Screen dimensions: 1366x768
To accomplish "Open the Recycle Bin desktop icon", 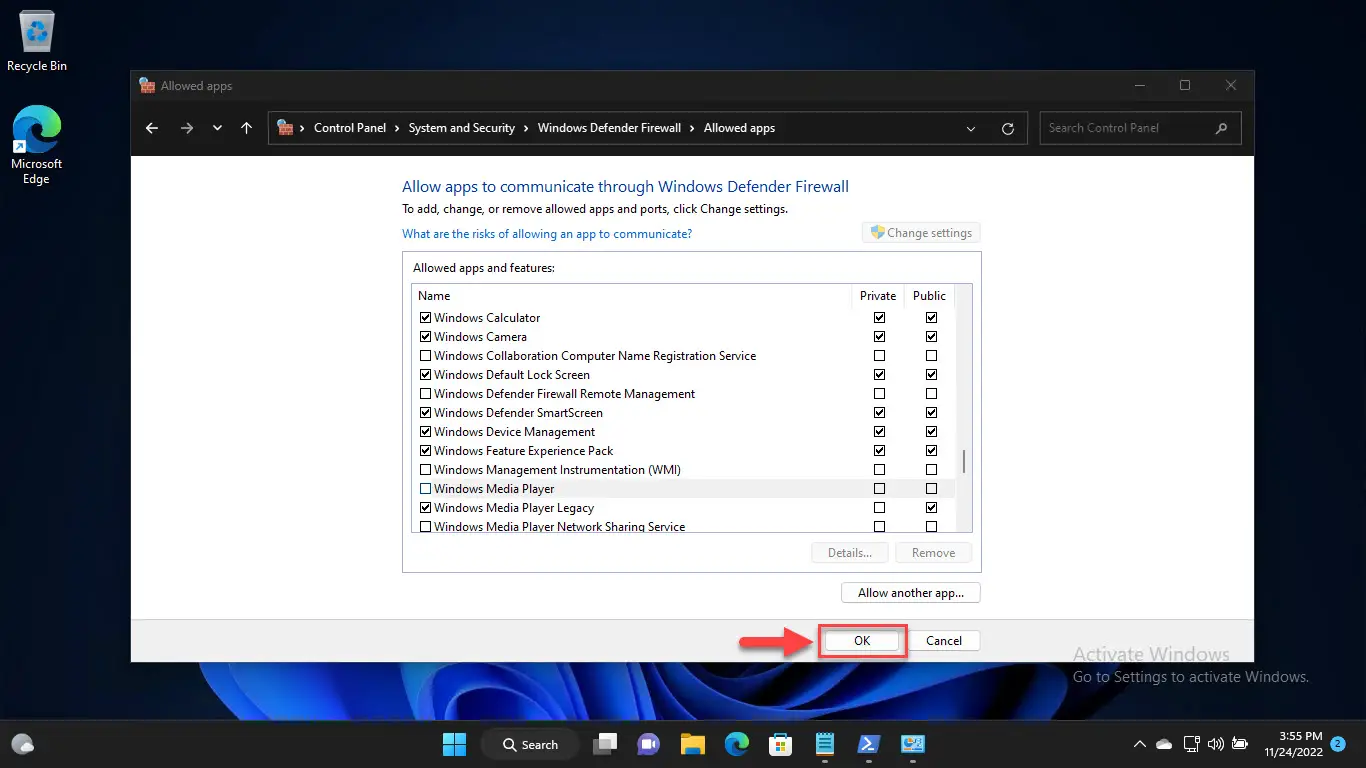I will coord(37,42).
